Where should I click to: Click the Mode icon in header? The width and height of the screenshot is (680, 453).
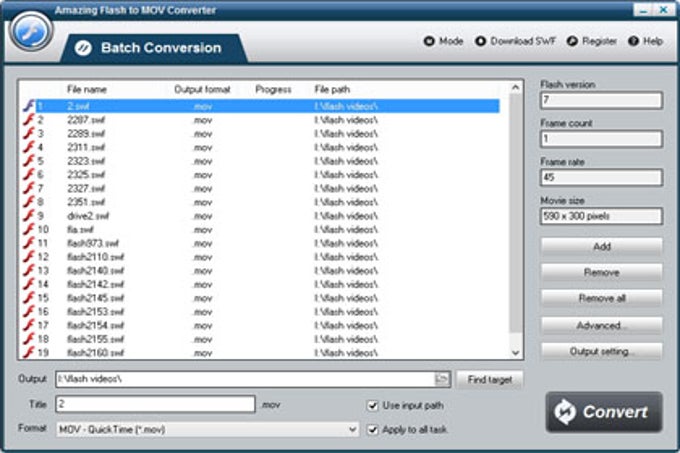[x=429, y=41]
